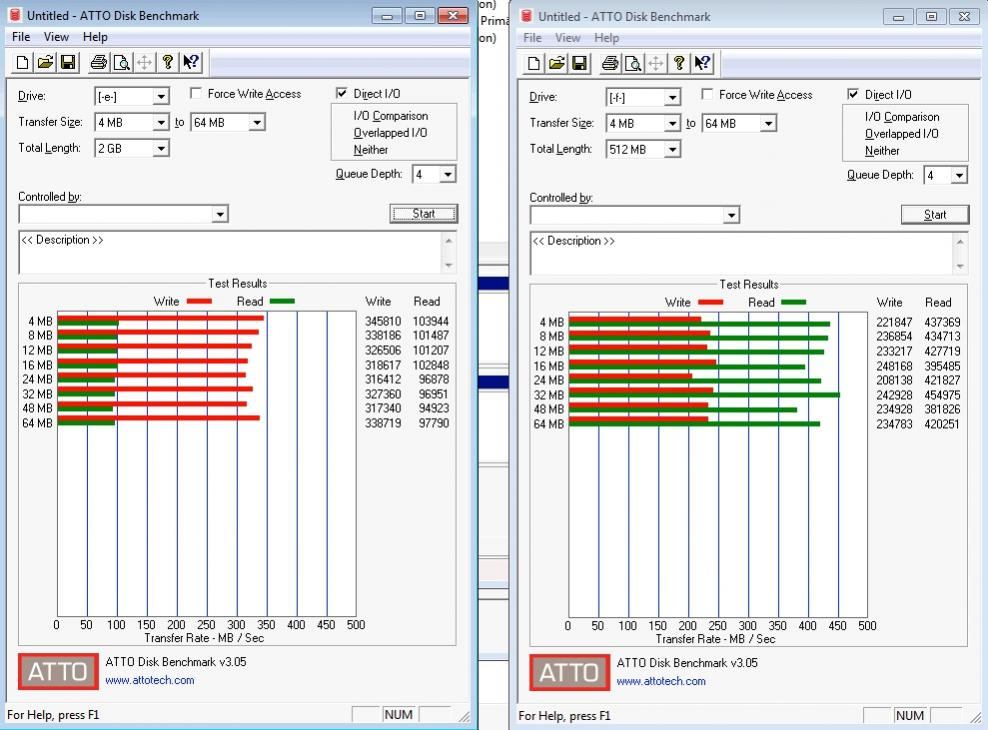Click Save icon in left window toolbar
Screen dimensions: 988x730
pos(68,62)
